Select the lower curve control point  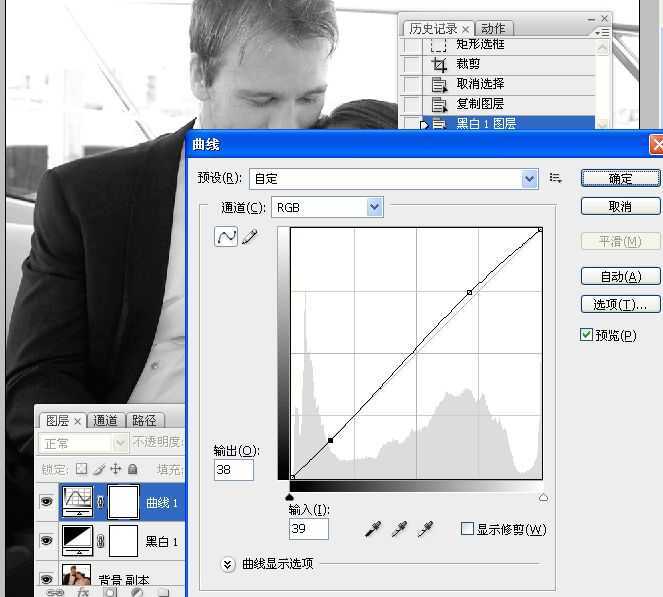point(330,440)
